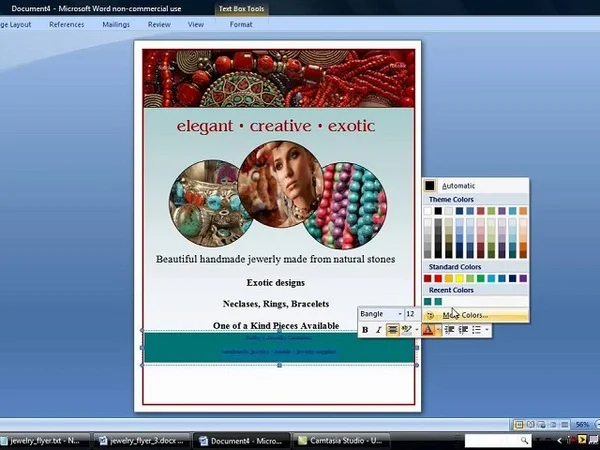The width and height of the screenshot is (600, 450).
Task: Open the font color dropdown arrow
Action: click(439, 330)
